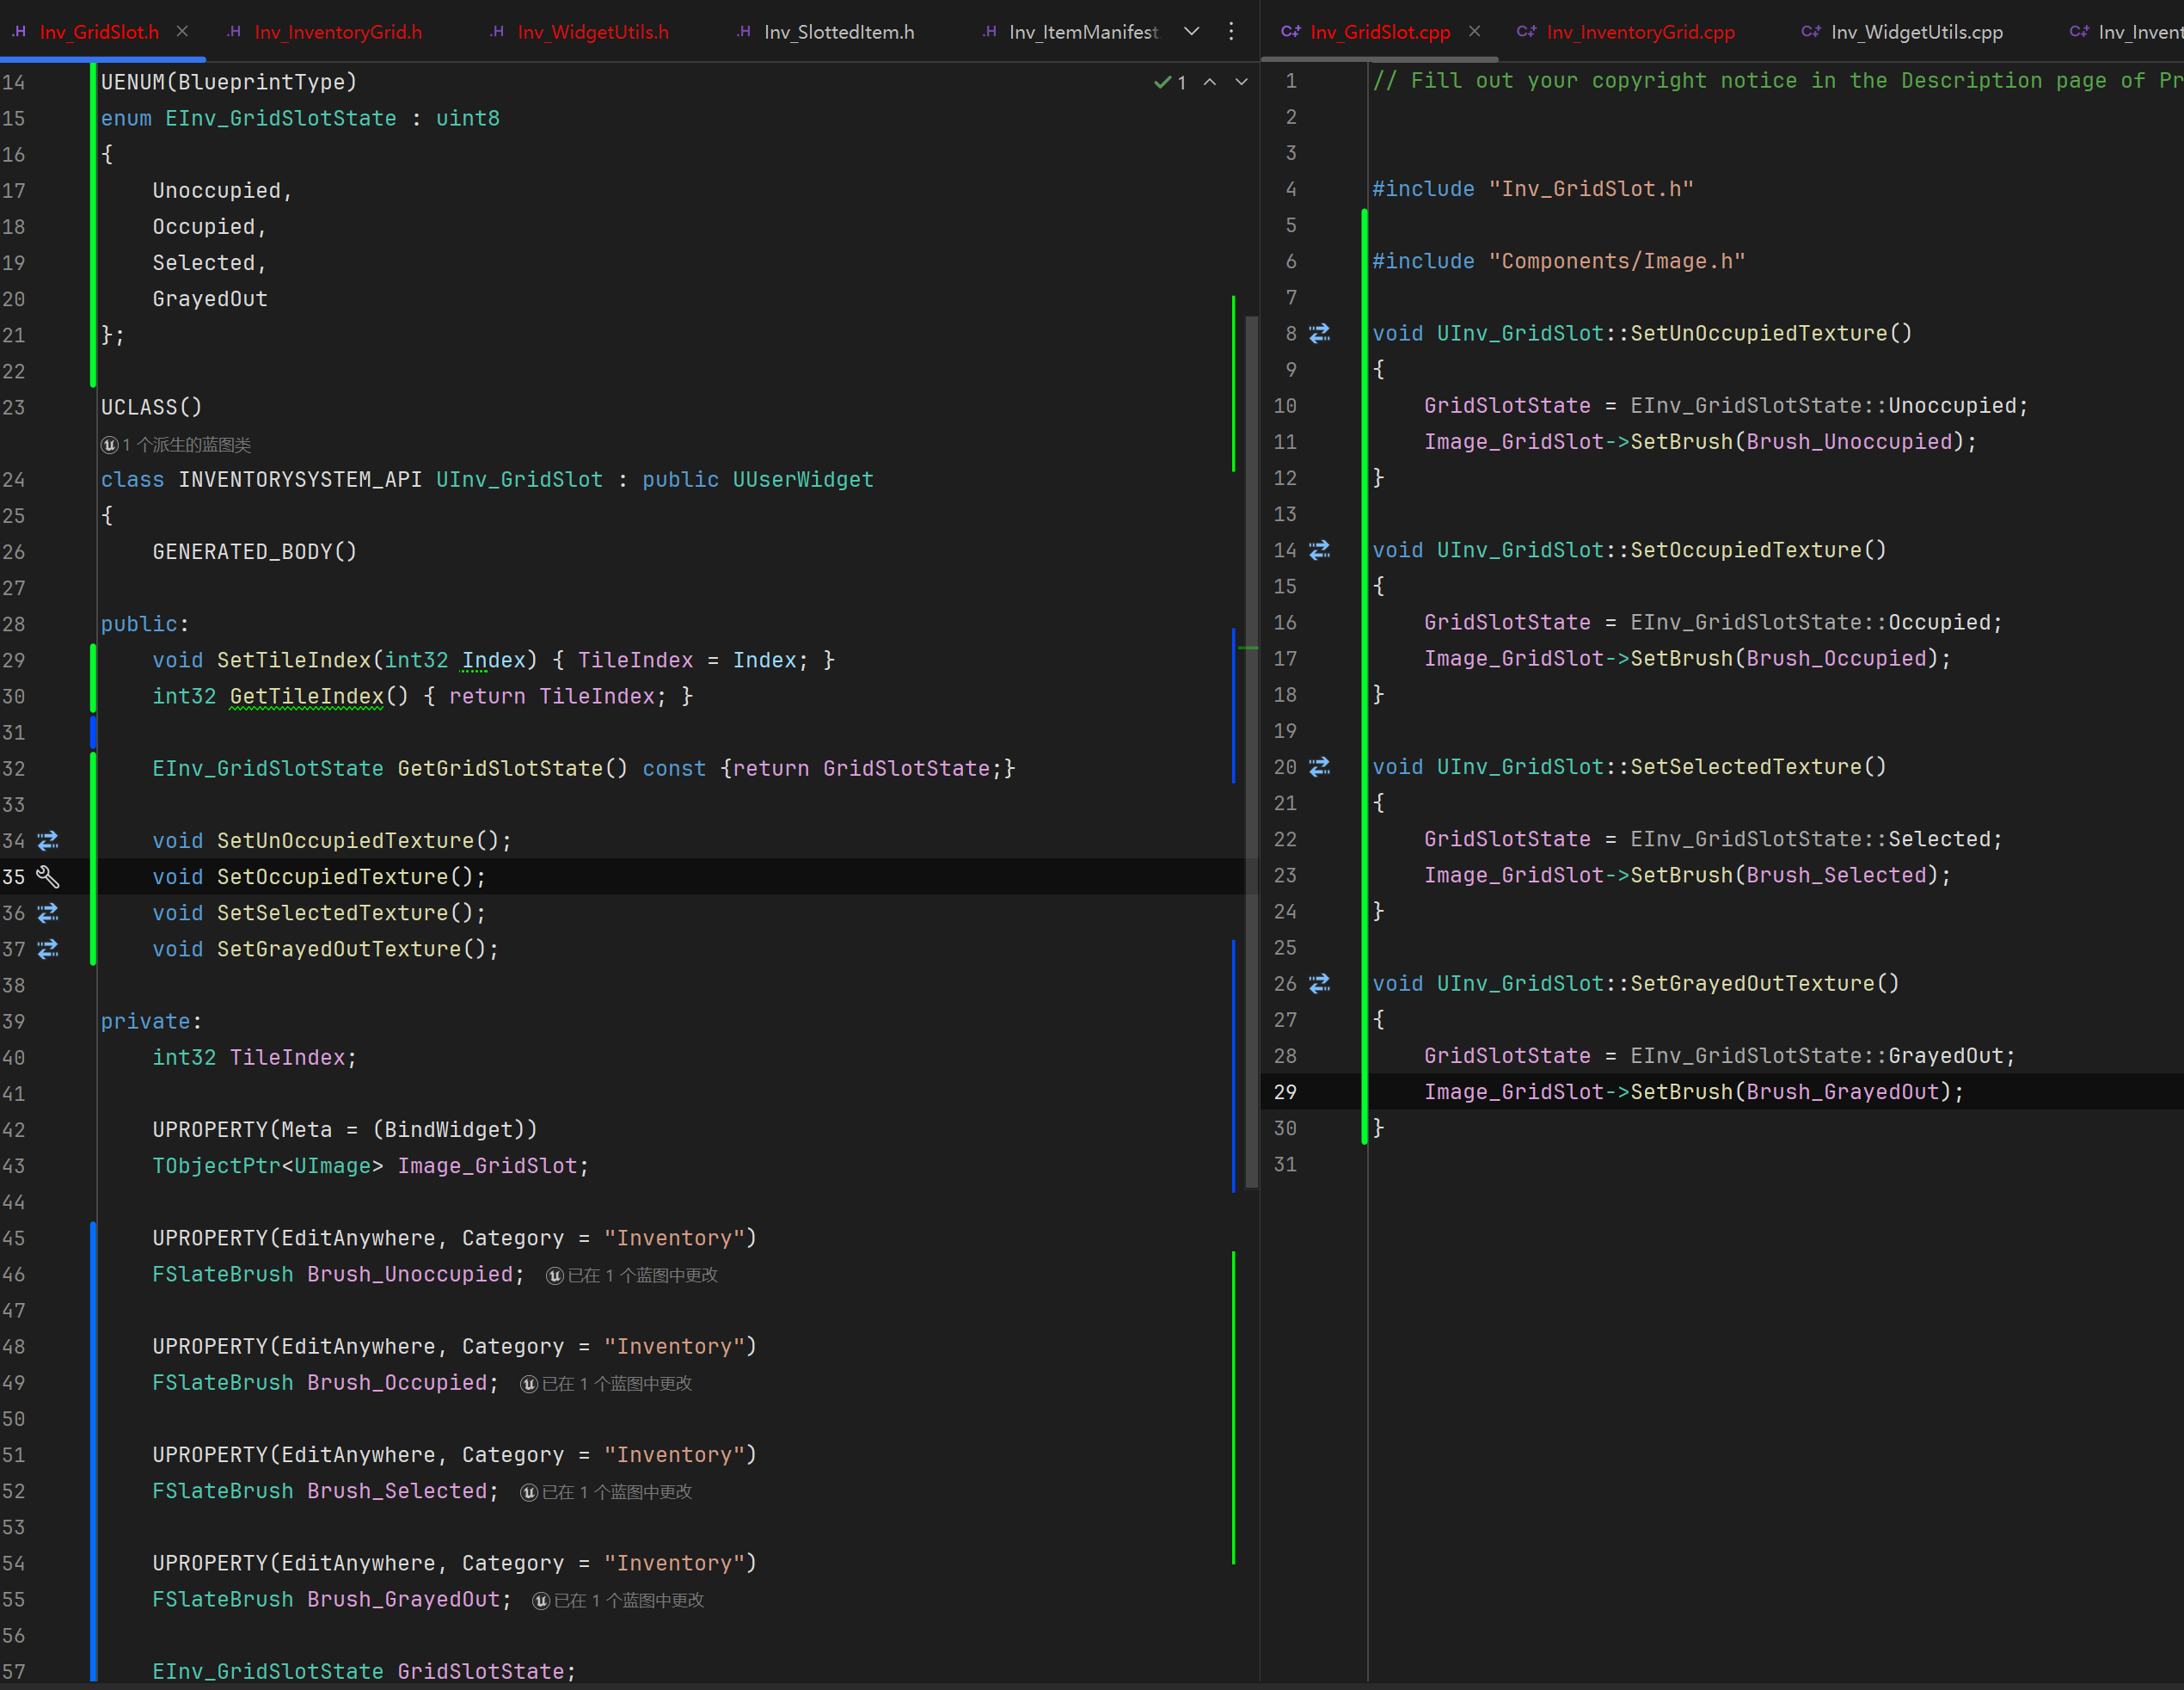Click gutter icon next to SetOccupiedTexture definition in cpp

tap(1320, 550)
